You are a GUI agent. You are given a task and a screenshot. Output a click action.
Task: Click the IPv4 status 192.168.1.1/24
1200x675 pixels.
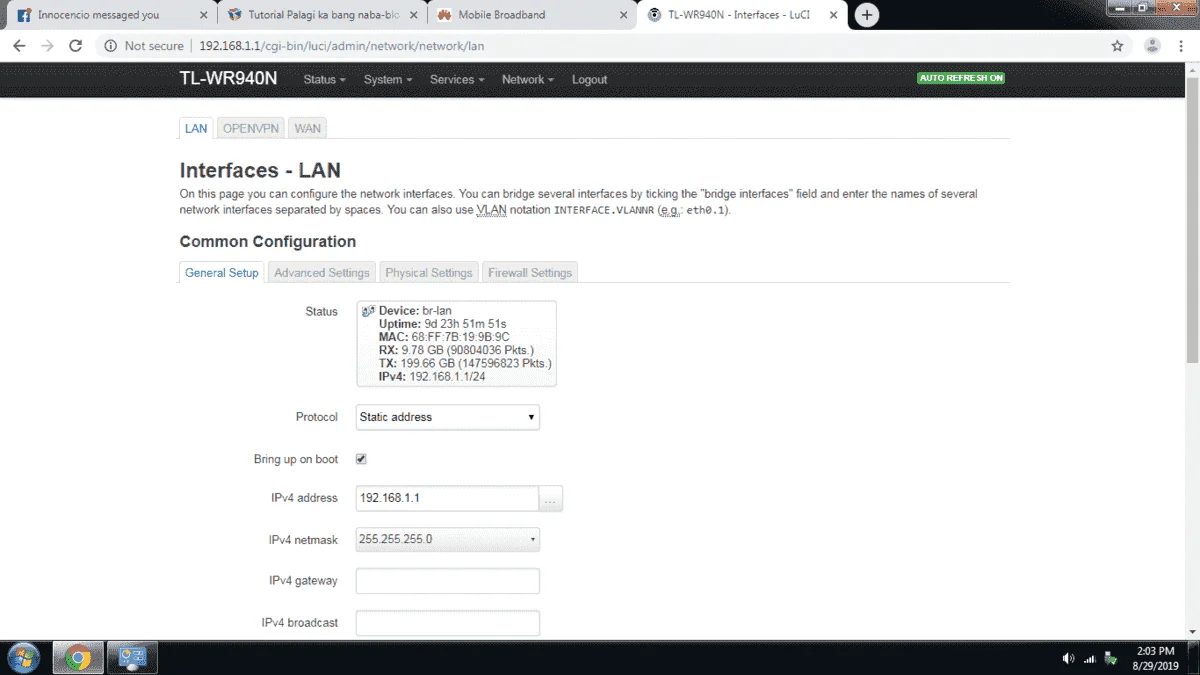coord(447,376)
